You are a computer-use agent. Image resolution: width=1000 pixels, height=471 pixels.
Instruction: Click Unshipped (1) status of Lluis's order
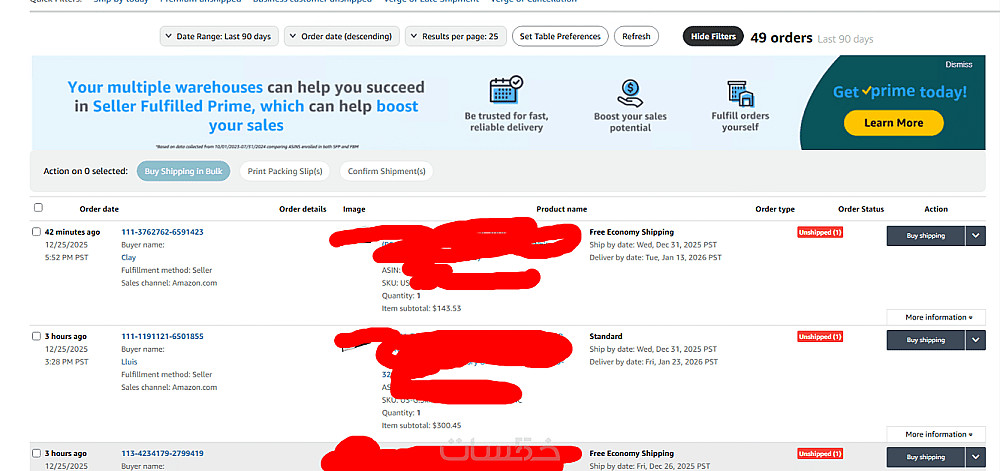tap(820, 337)
